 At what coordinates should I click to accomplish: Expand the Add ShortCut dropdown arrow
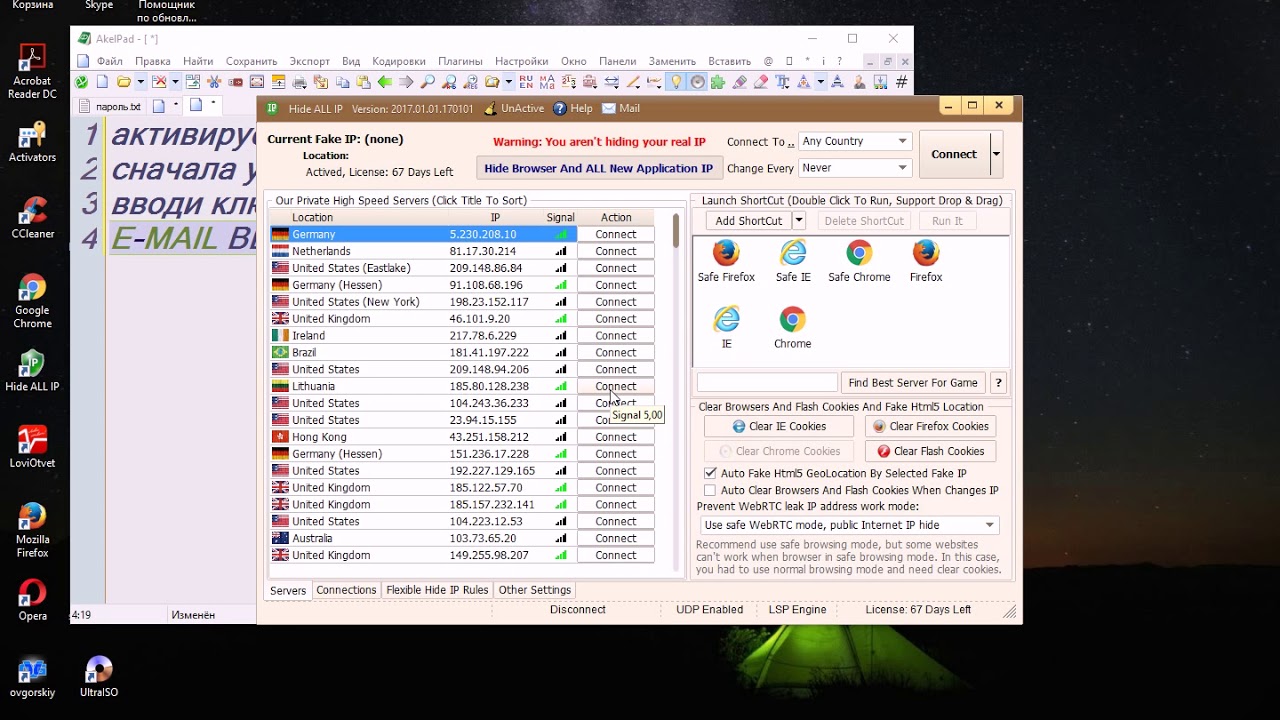(798, 221)
